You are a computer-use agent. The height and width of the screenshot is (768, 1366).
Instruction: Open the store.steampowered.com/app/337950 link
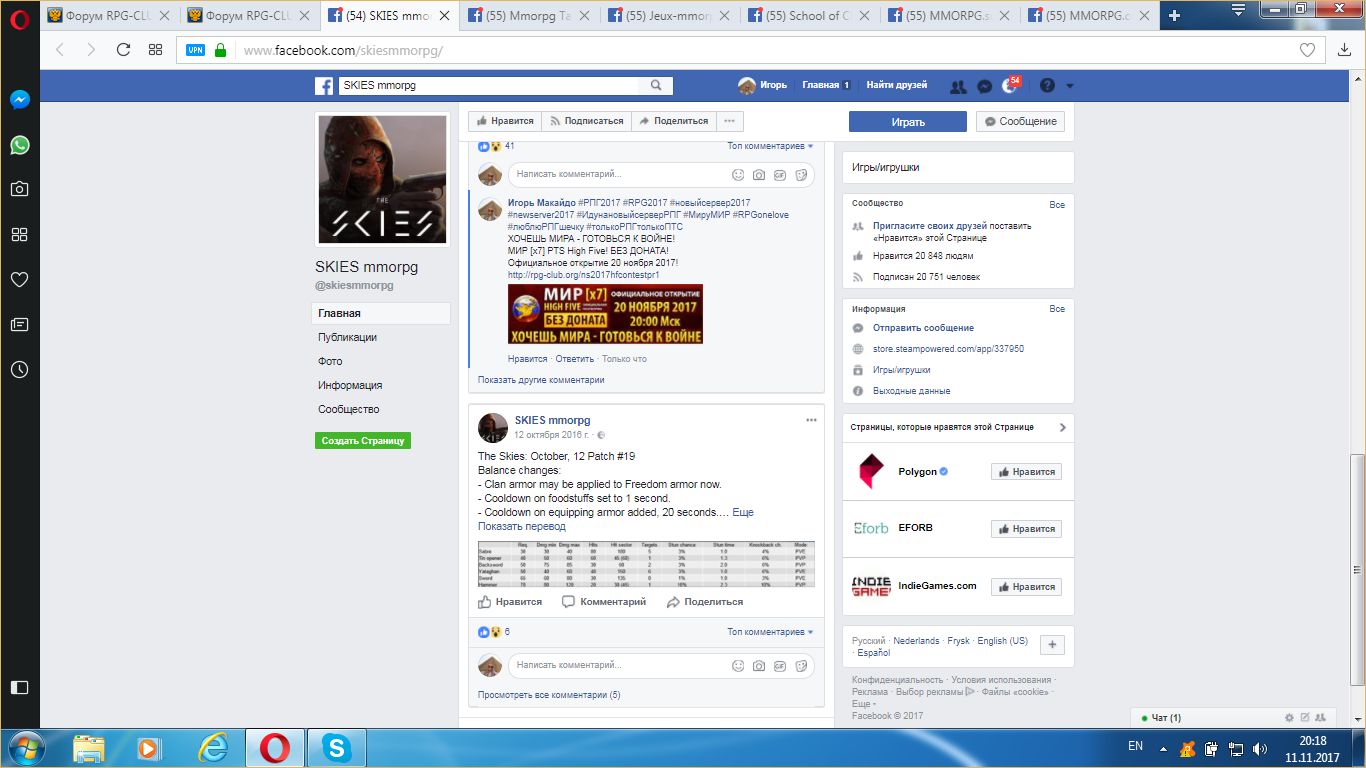tap(948, 349)
